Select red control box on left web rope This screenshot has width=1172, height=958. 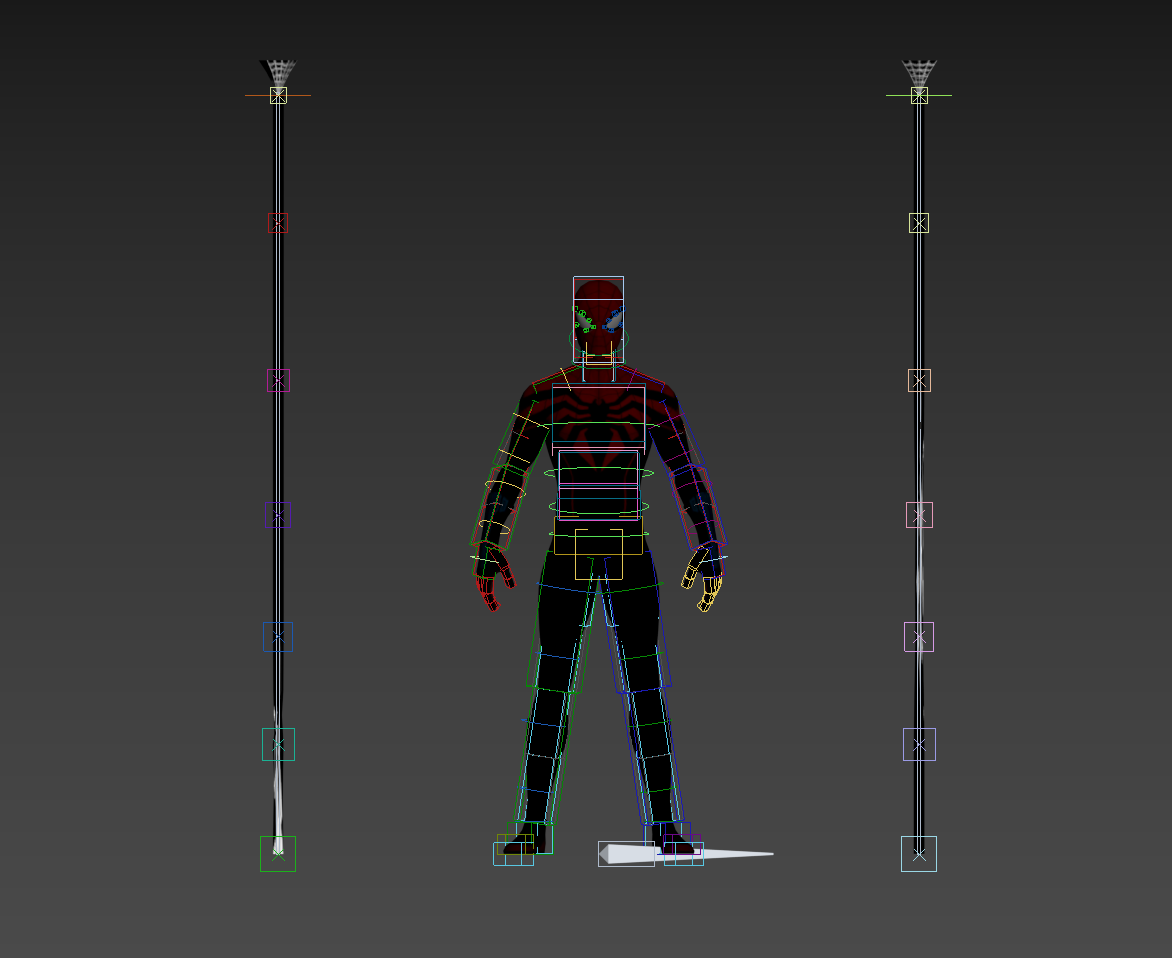[278, 223]
